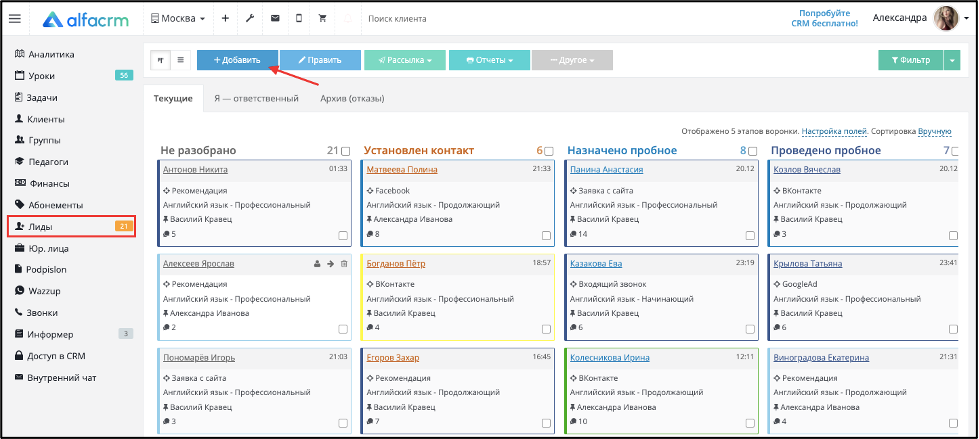Click the wrench settings icon in the top bar
979x439 pixels.
249,19
